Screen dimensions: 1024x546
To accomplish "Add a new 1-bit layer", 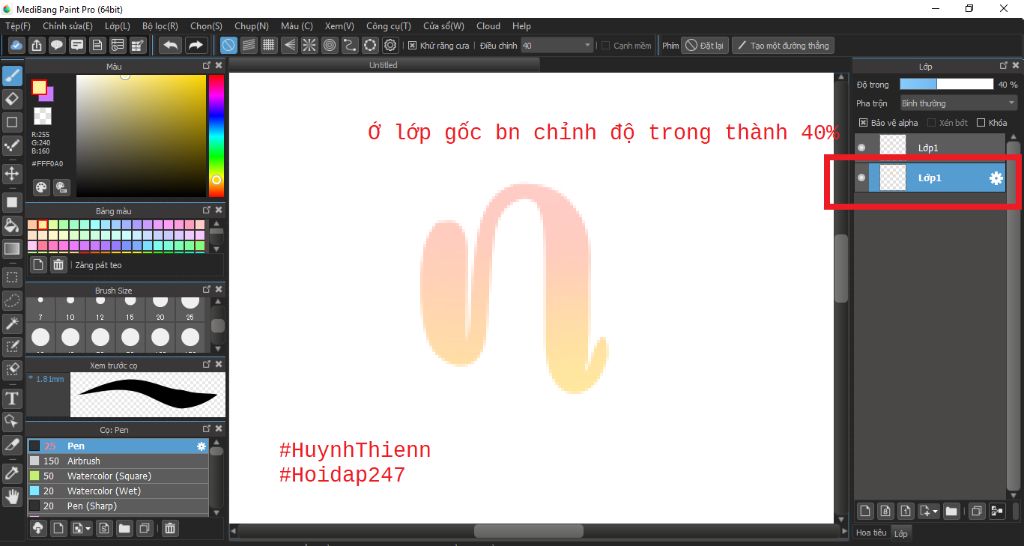I will pos(905,511).
